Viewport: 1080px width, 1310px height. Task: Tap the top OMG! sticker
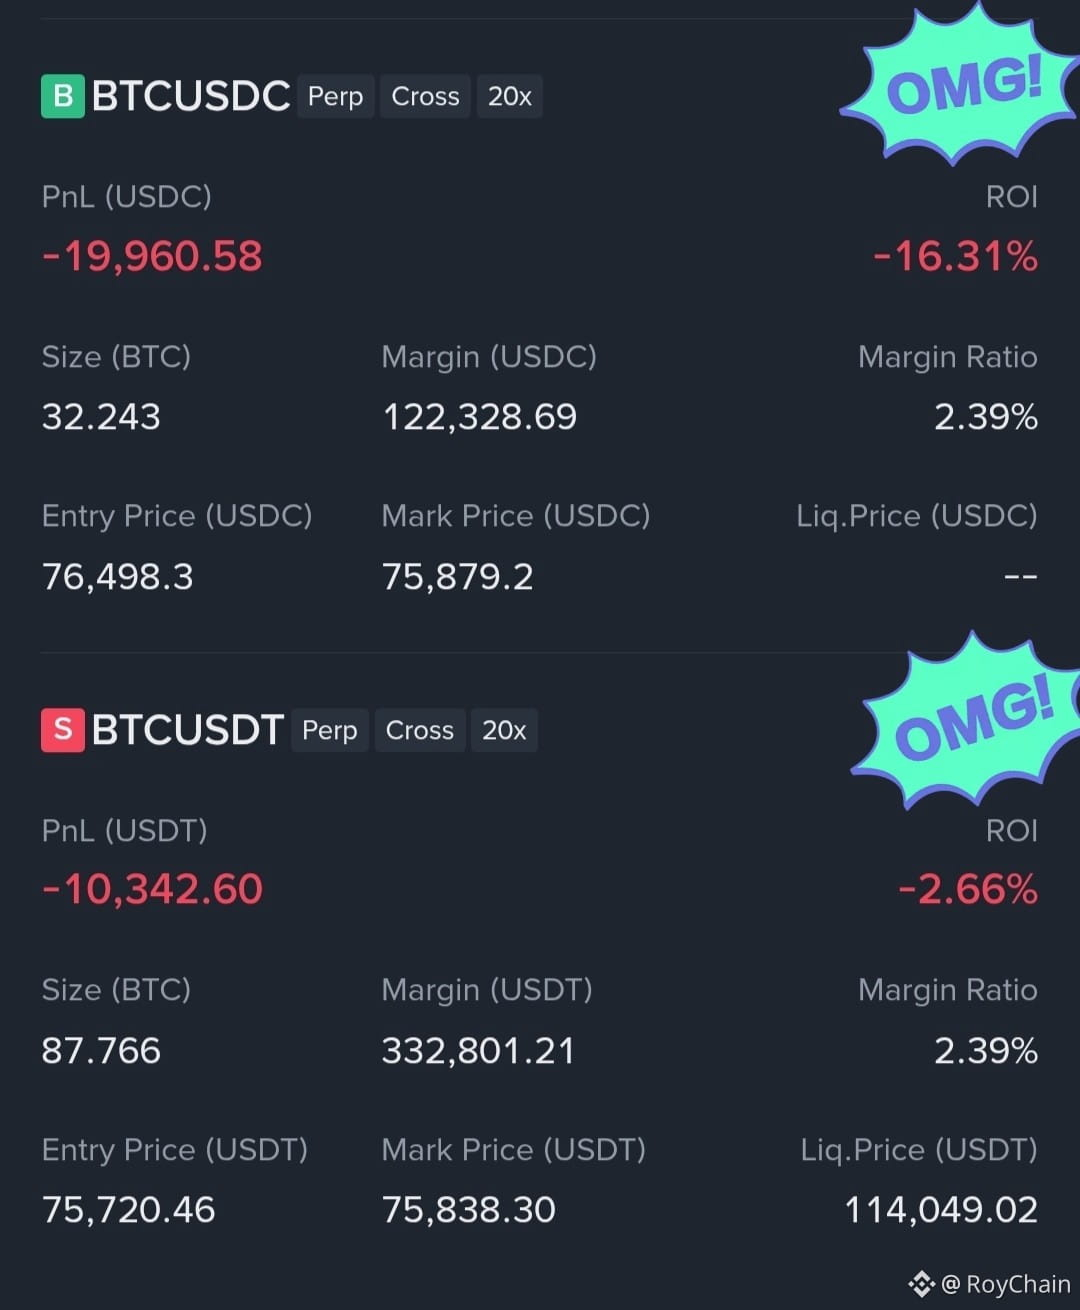point(961,85)
